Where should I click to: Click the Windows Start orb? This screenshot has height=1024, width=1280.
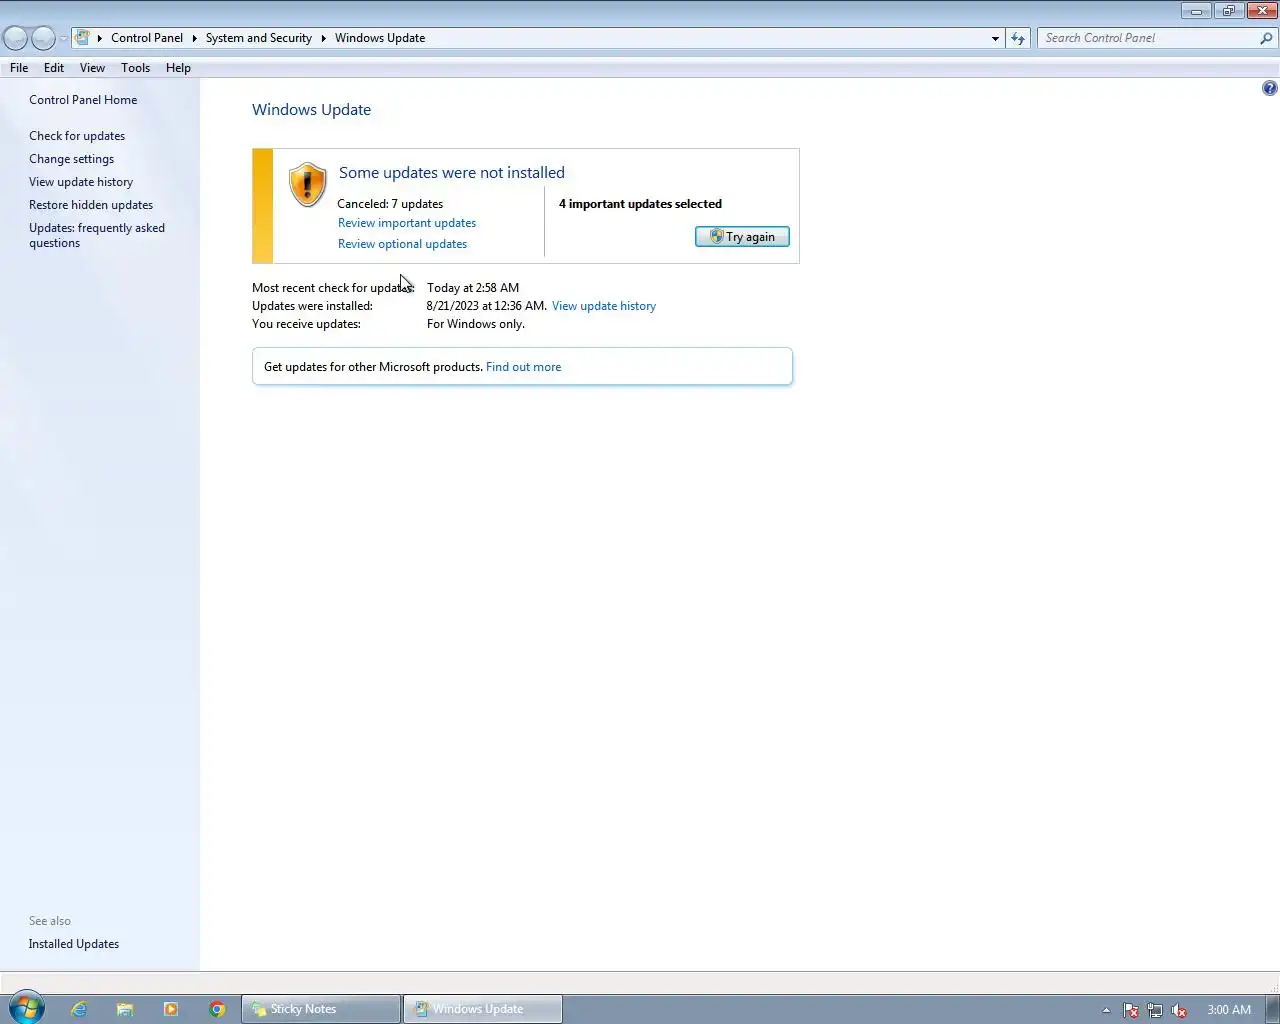(x=26, y=1008)
